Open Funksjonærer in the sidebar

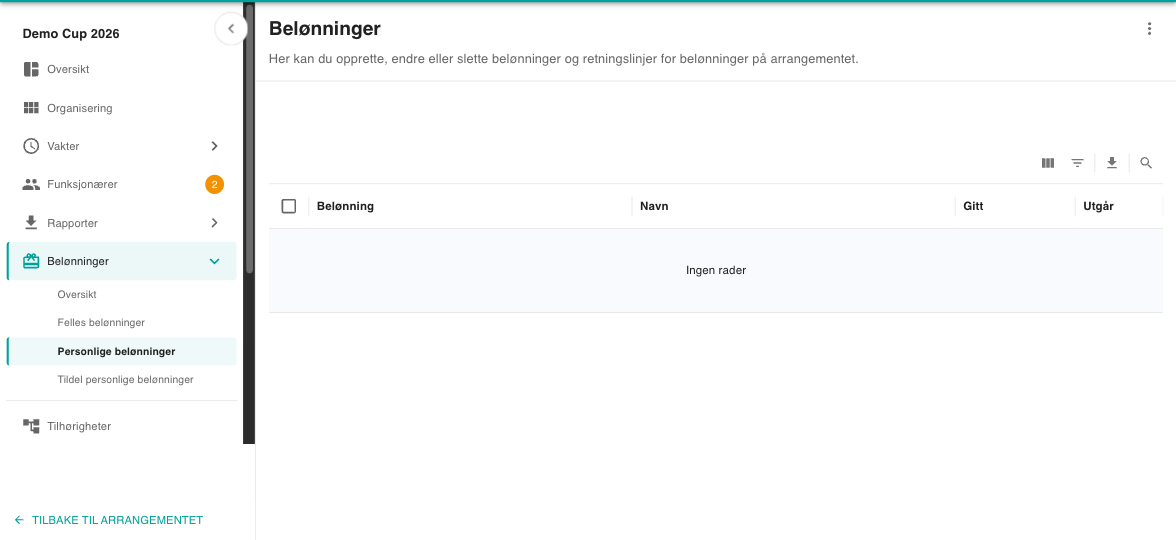122,184
